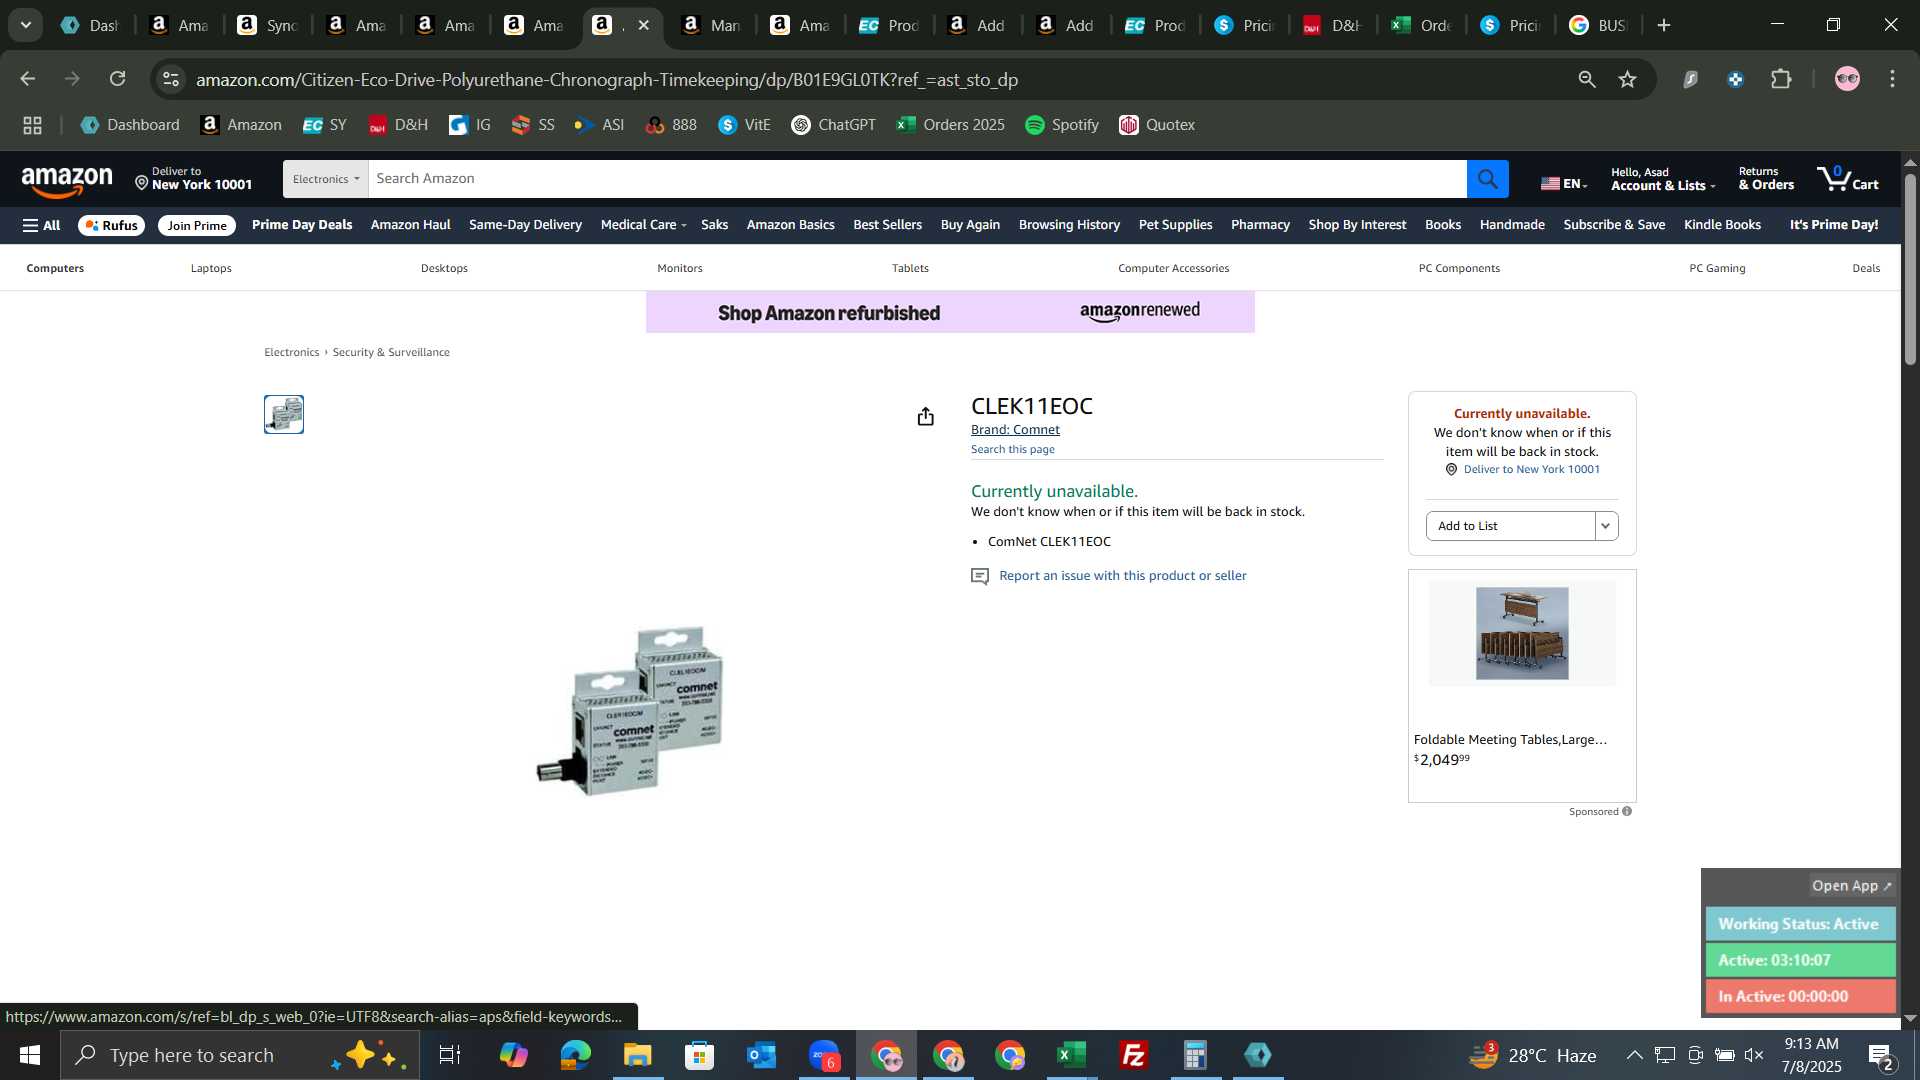
Task: Open the browser zoom magnifier icon
Action: tap(1586, 79)
